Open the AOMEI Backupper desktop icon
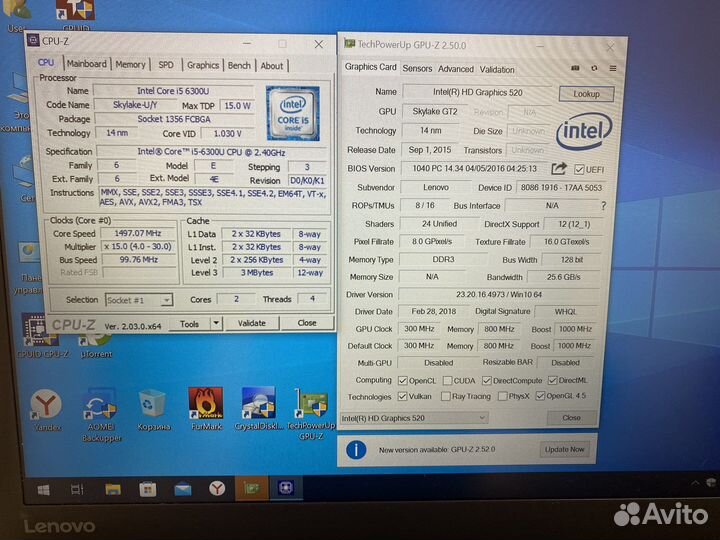Viewport: 720px width, 540px height. click(x=101, y=415)
